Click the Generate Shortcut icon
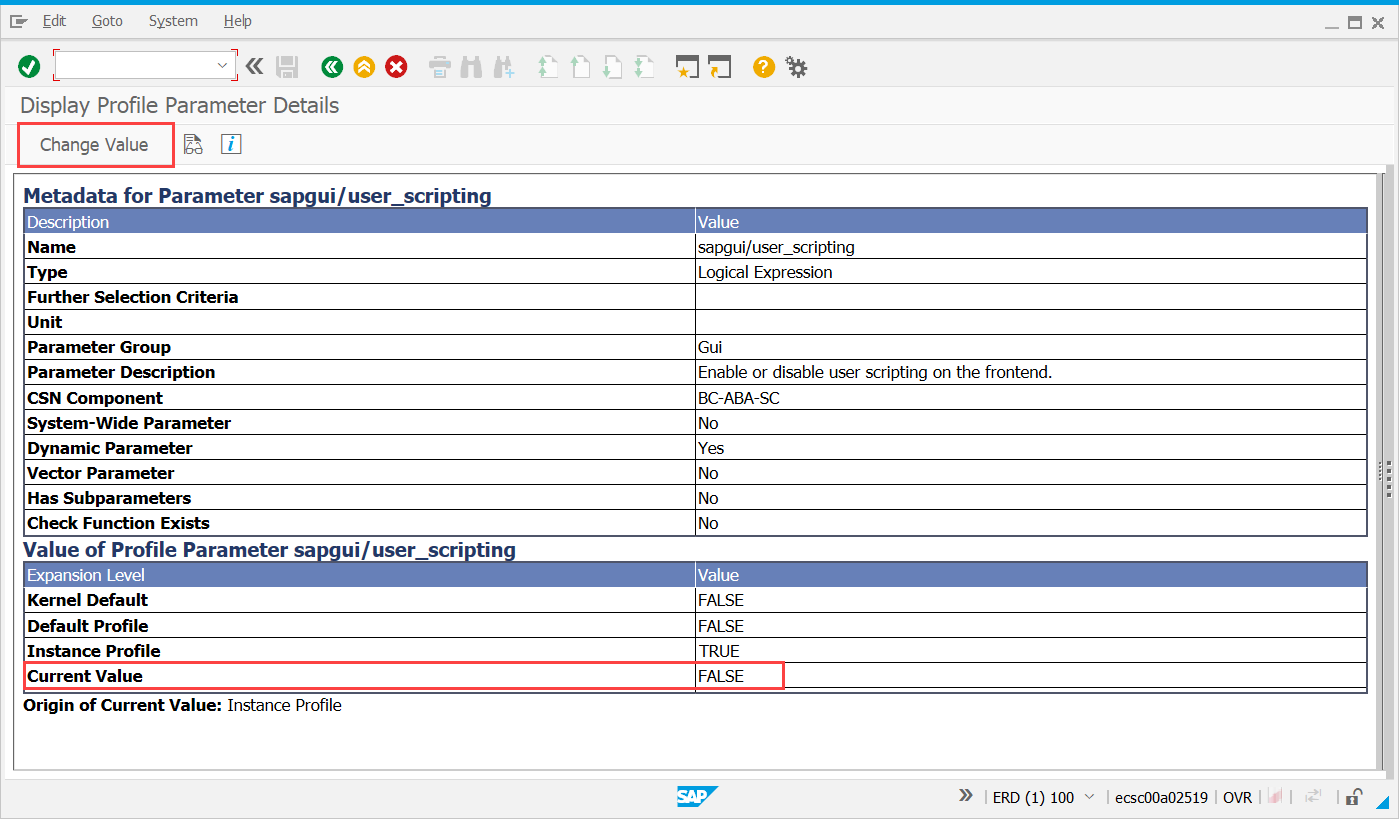 click(x=720, y=67)
